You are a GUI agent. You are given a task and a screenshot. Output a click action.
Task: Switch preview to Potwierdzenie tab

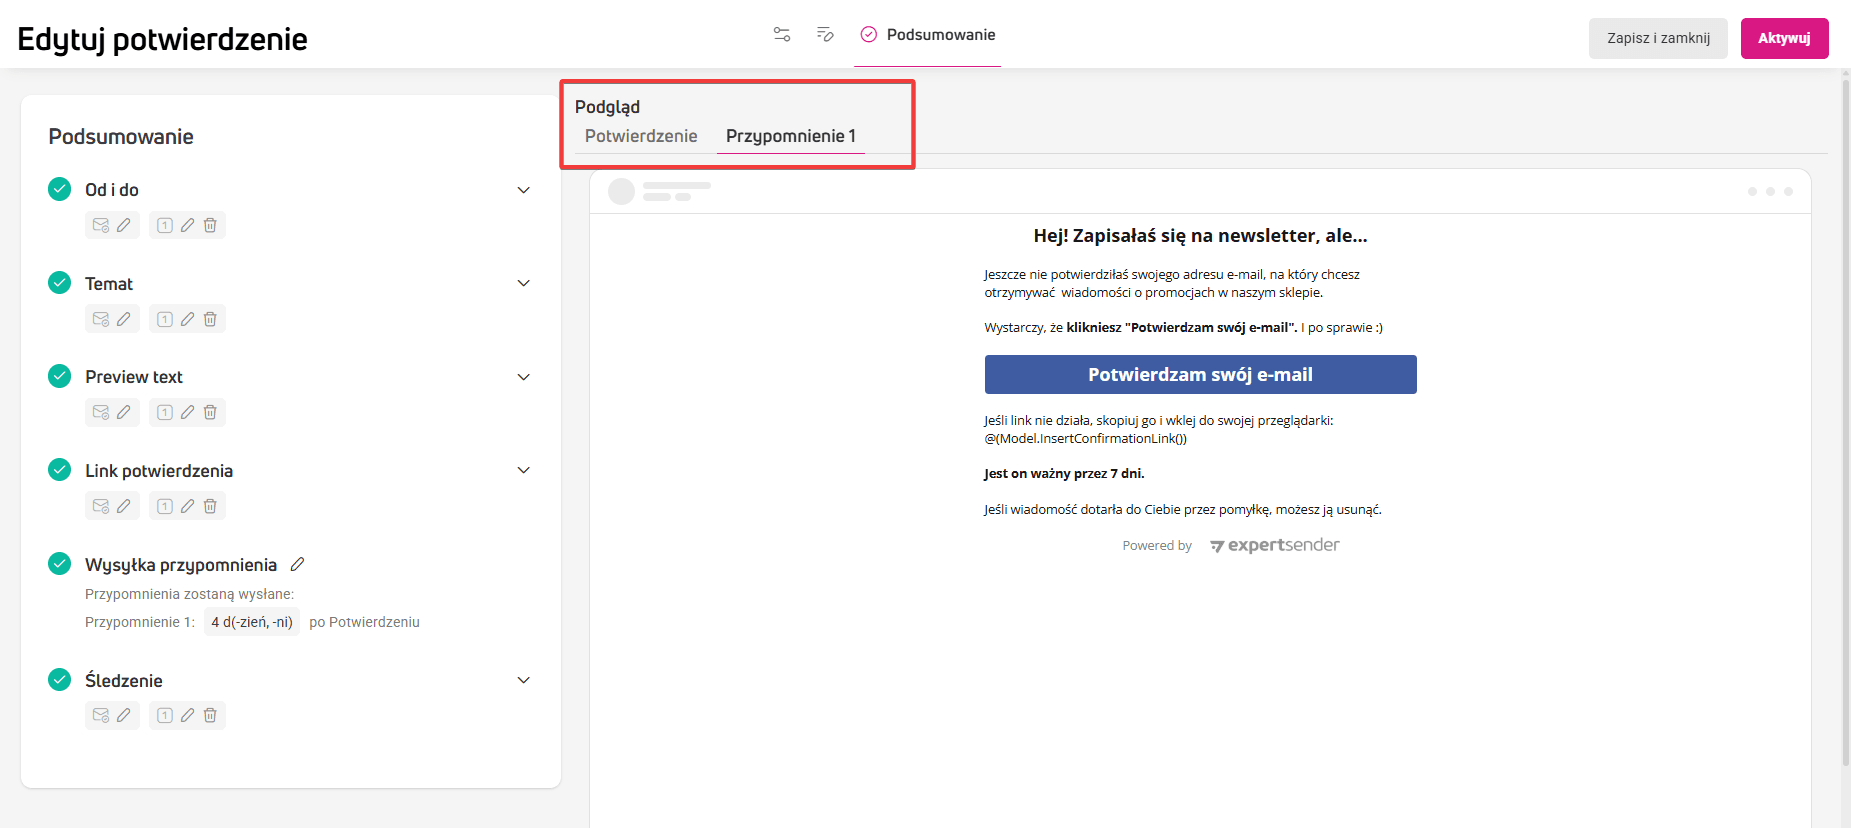[x=641, y=136]
